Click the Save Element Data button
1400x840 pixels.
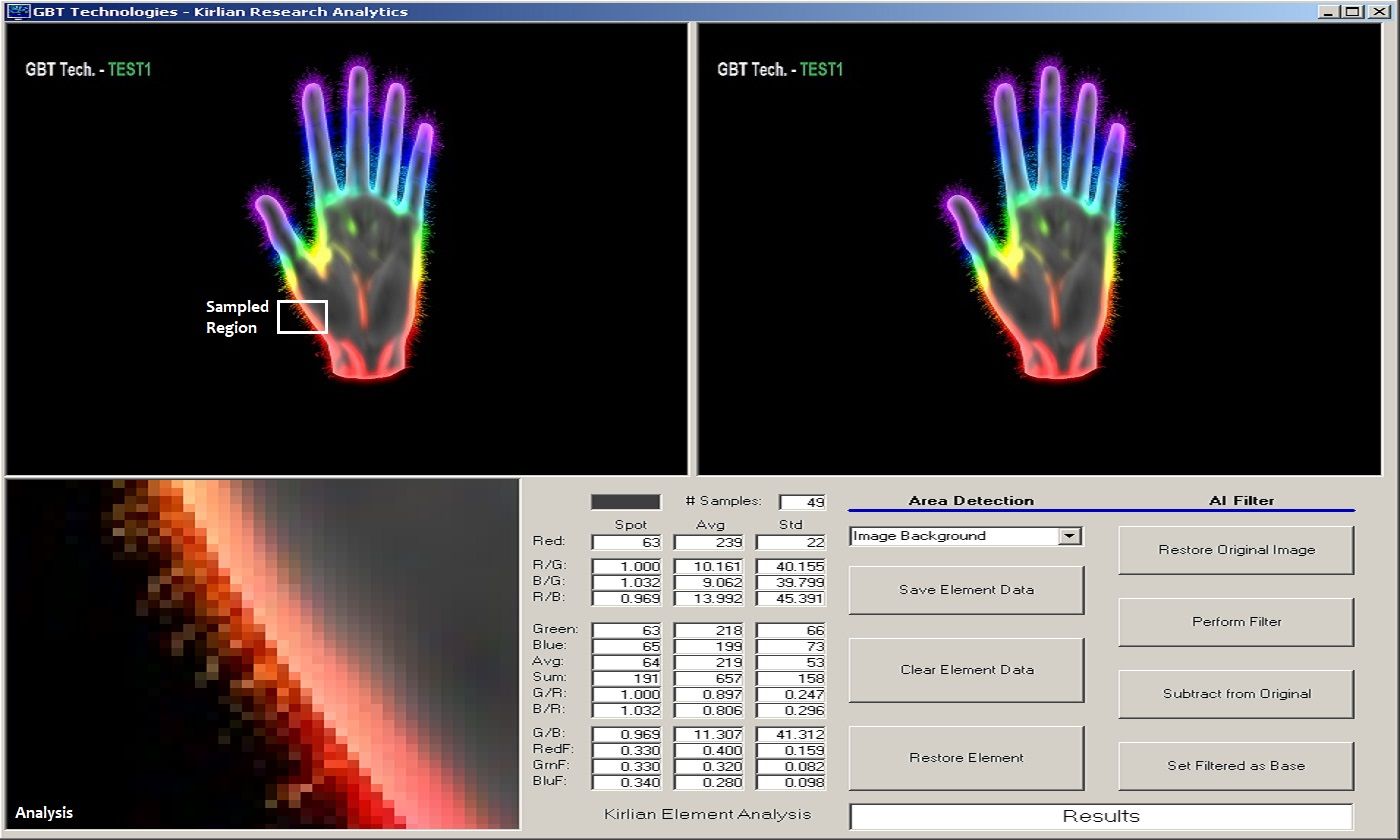966,590
